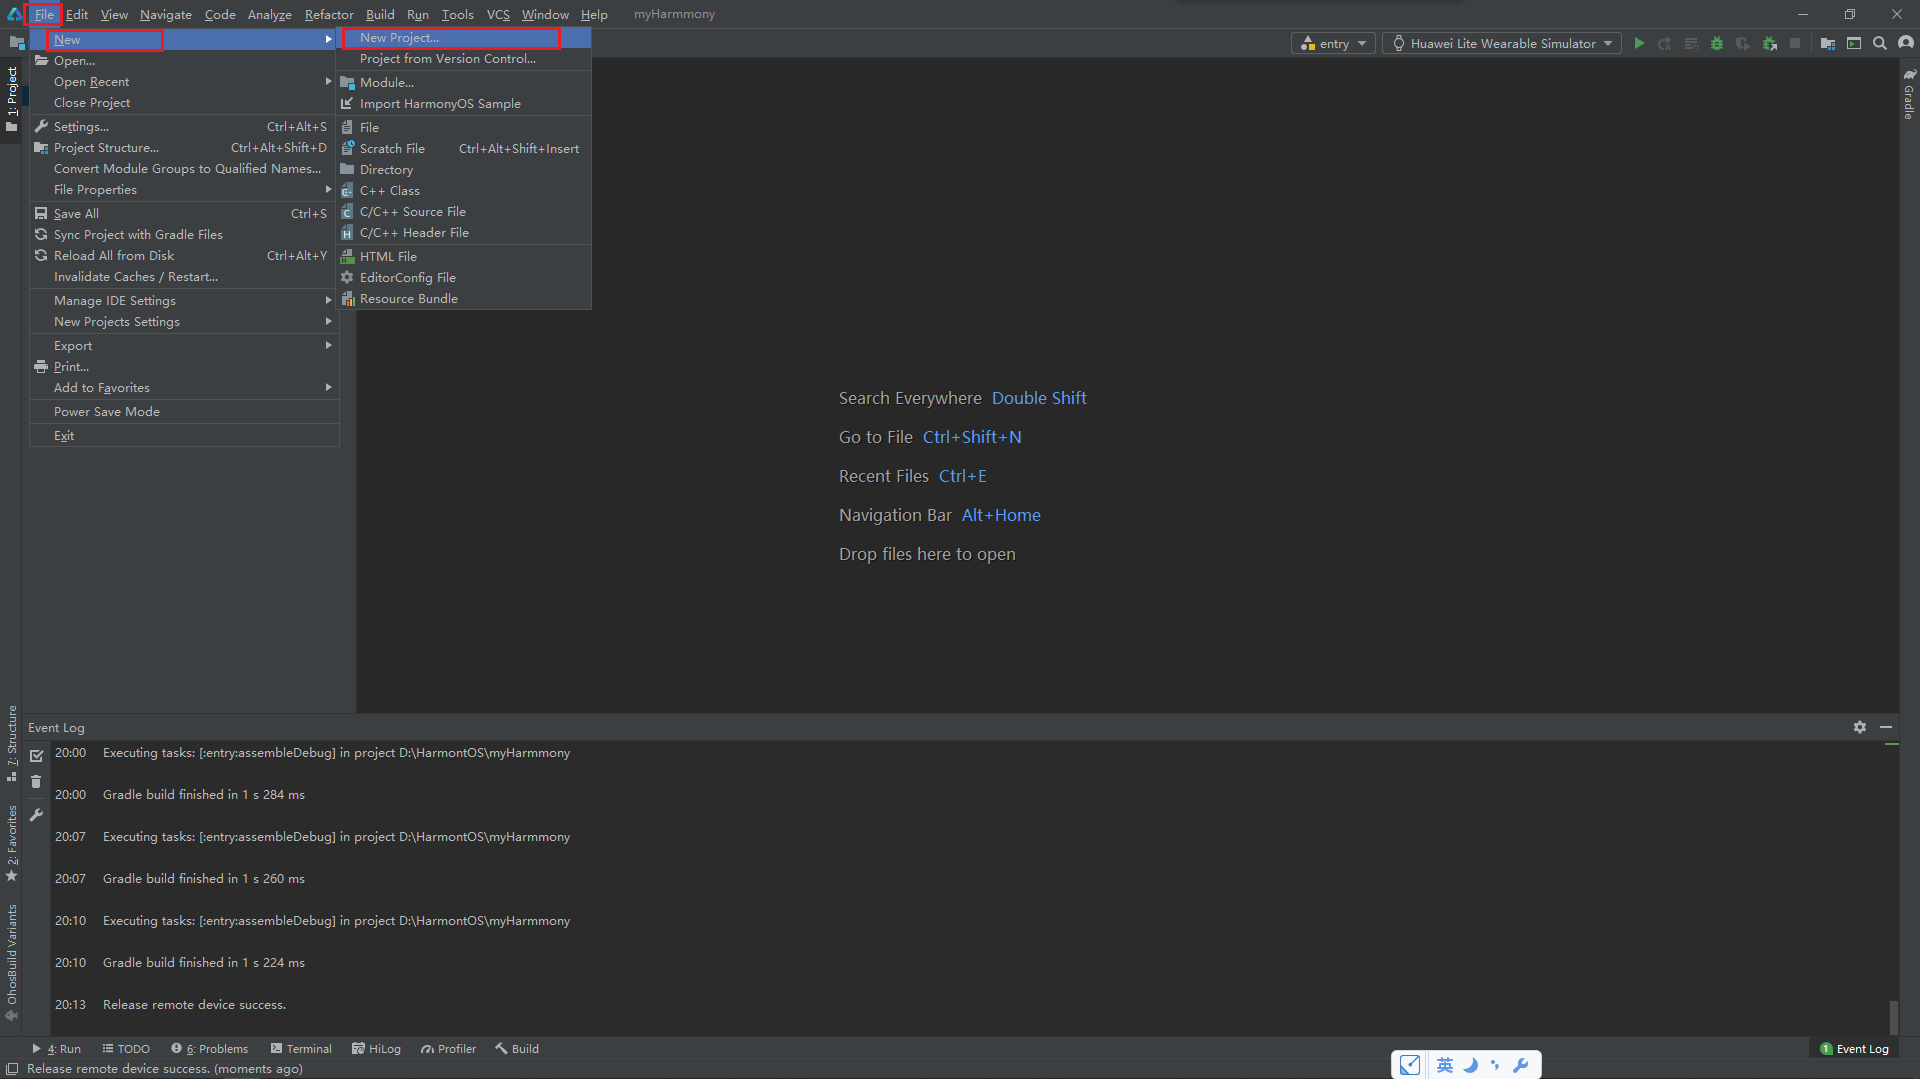Click the toolbar icon left of the debug bug
The height and width of the screenshot is (1079, 1920).
(x=1691, y=43)
